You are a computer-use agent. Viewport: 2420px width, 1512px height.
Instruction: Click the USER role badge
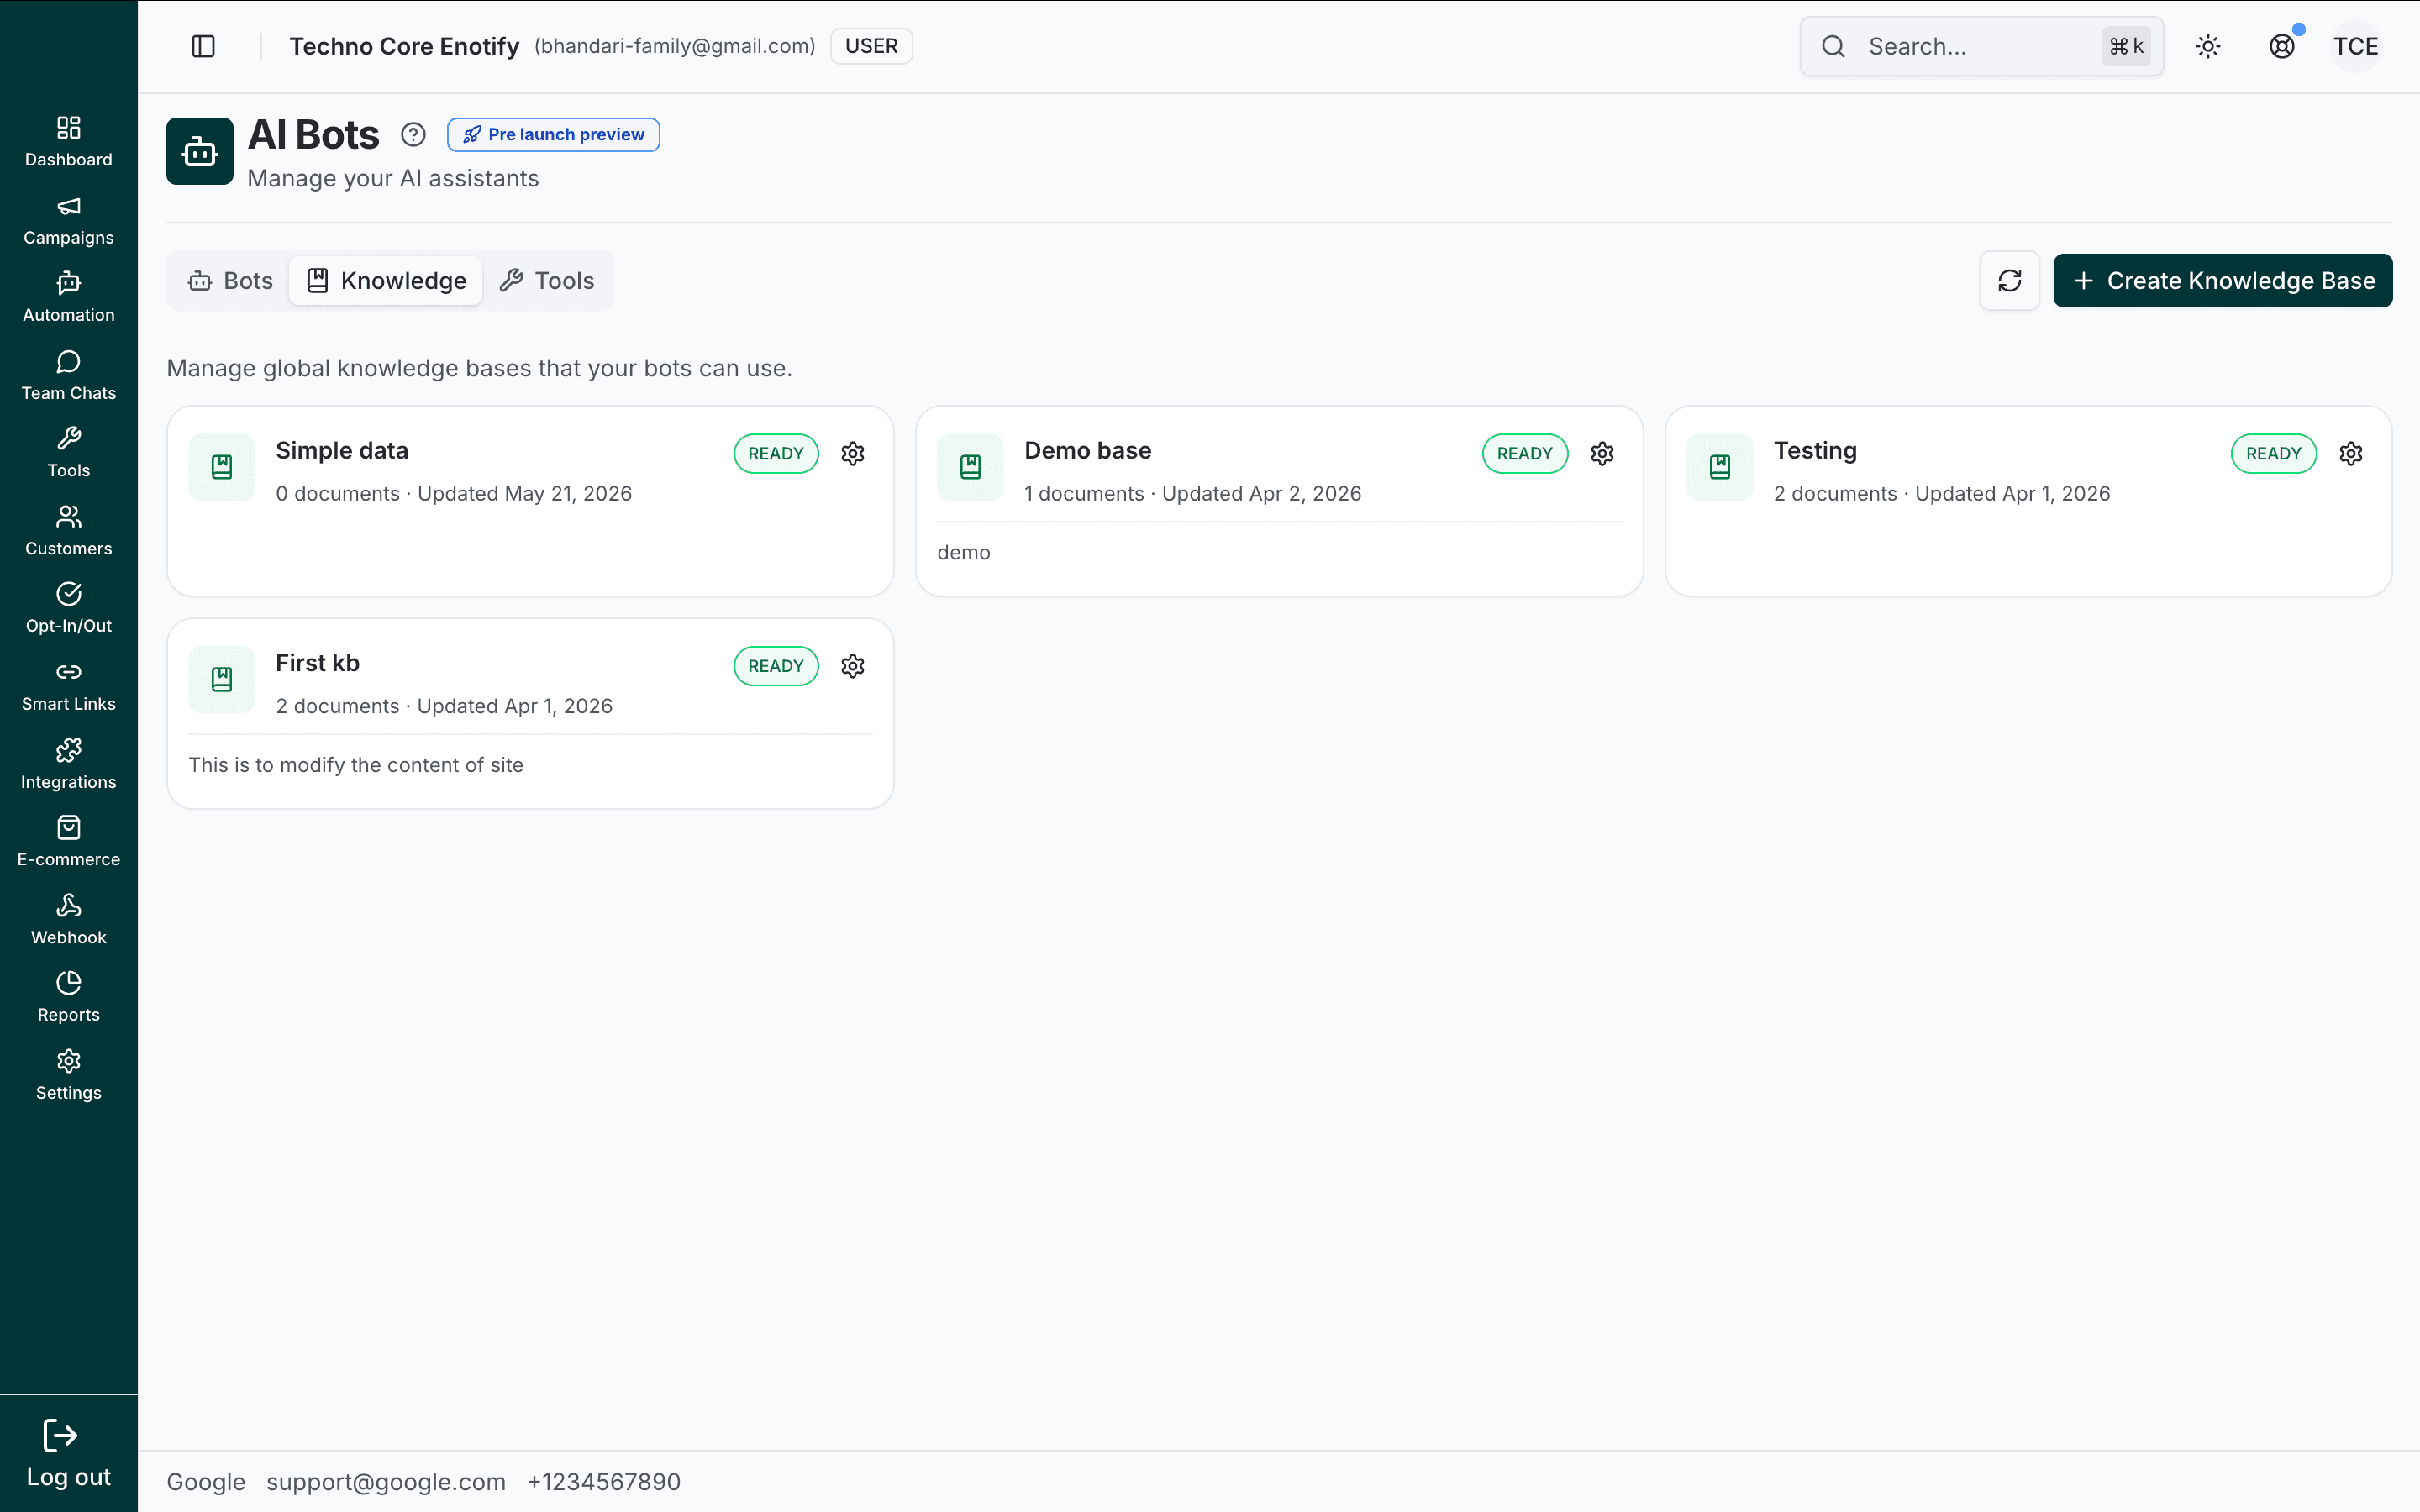871,46
